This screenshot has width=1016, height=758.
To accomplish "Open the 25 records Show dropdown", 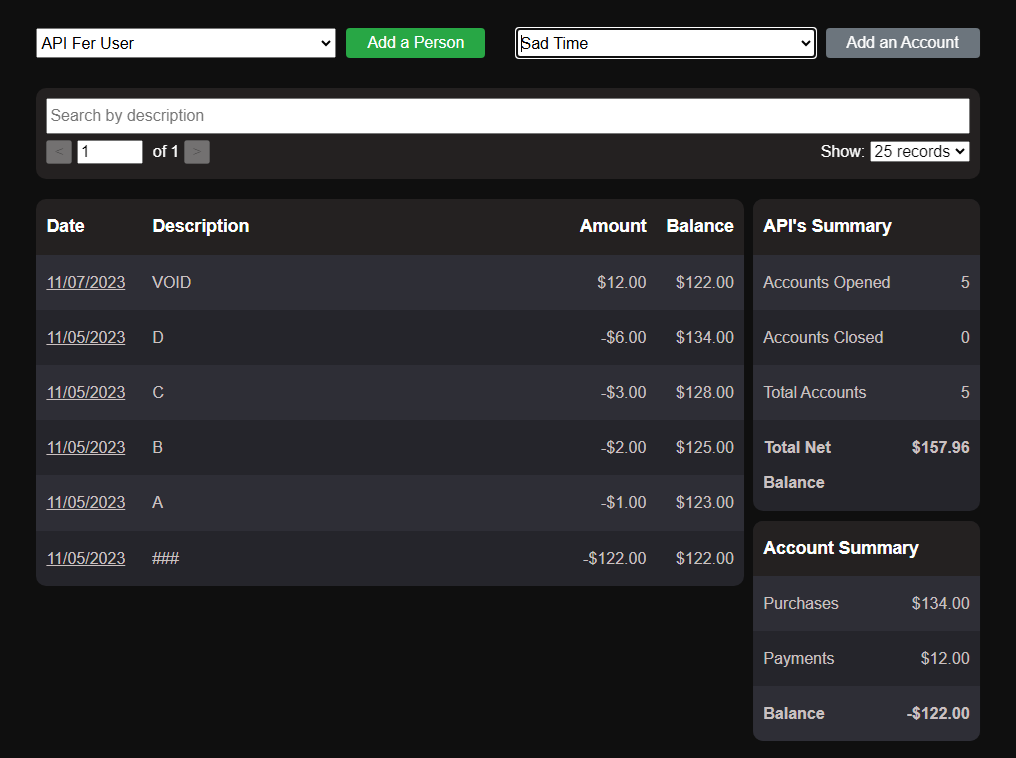I will pos(919,151).
